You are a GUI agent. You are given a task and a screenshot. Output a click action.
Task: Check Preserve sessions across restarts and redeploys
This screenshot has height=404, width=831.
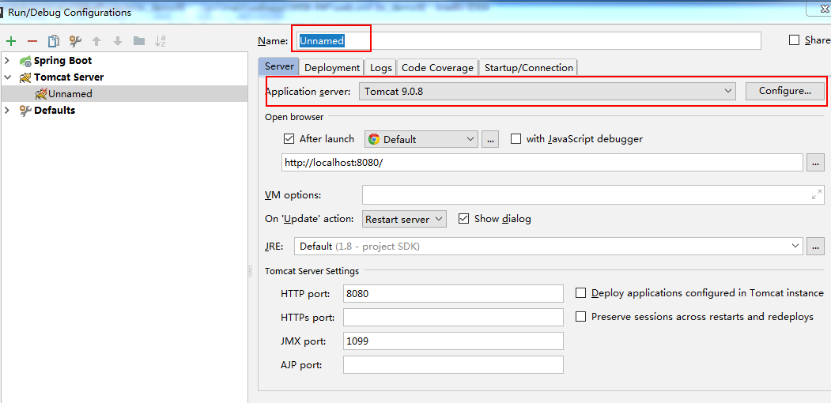click(x=581, y=317)
